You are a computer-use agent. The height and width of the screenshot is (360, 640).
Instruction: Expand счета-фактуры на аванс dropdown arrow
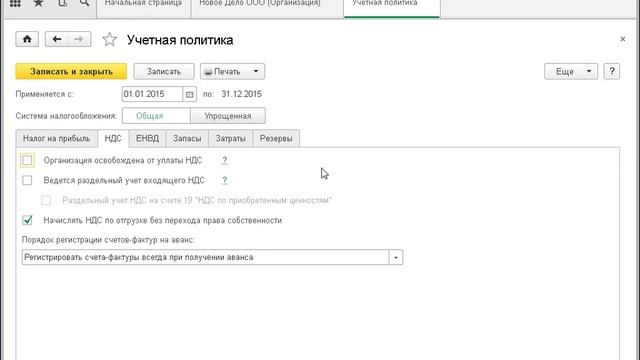pos(396,258)
